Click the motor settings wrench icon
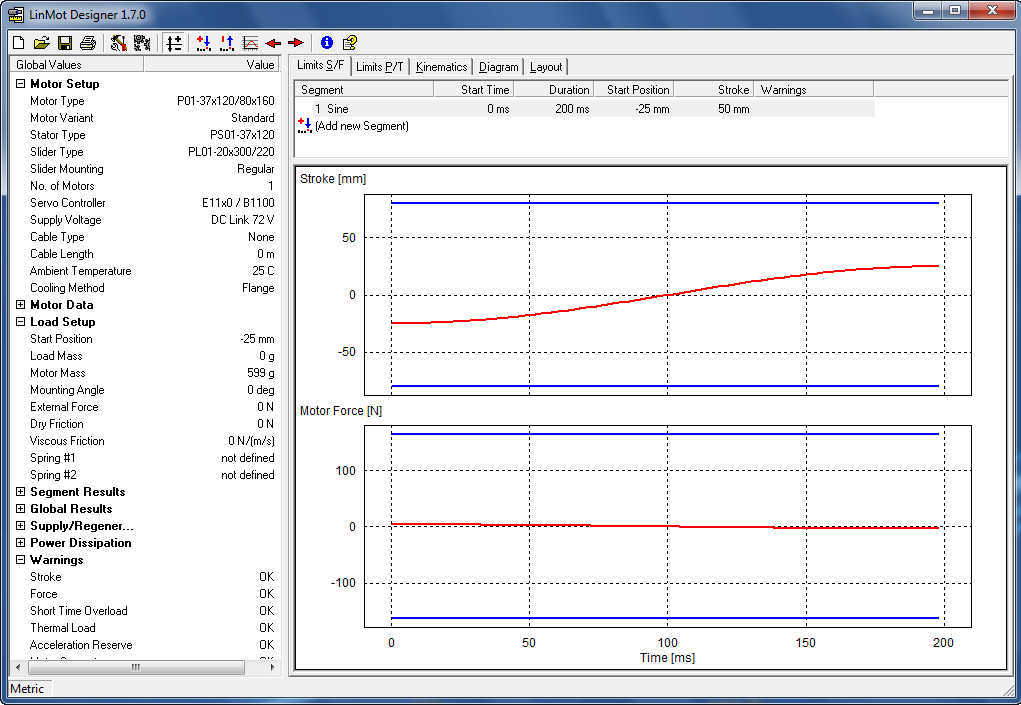Image resolution: width=1021 pixels, height=705 pixels. tap(118, 43)
